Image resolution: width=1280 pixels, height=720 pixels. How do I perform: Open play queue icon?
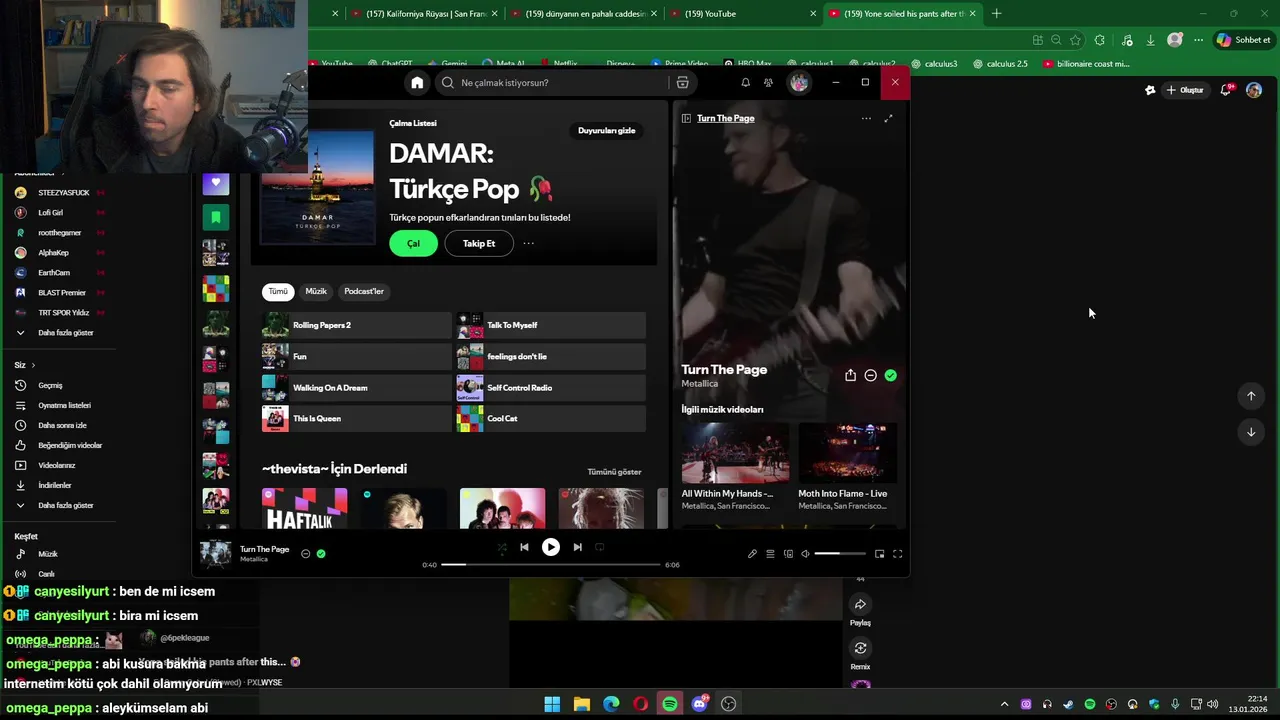[770, 554]
